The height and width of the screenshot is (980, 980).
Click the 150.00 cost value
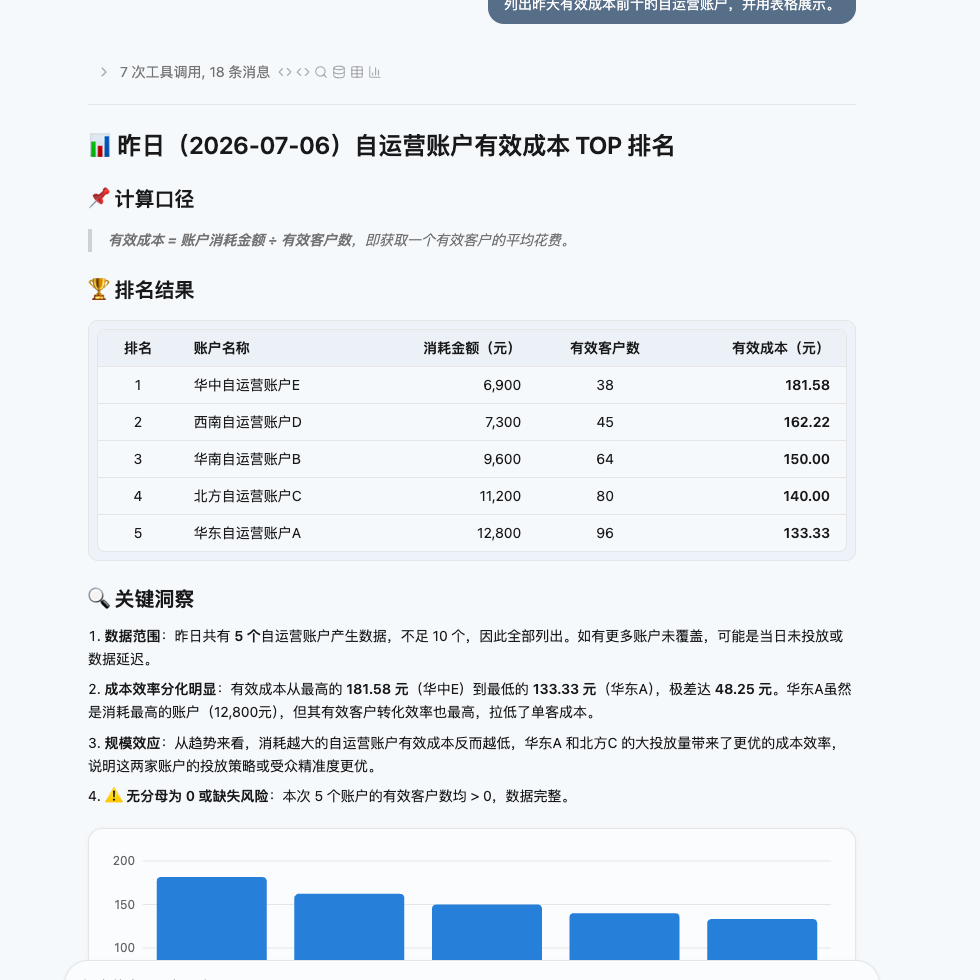tap(806, 459)
